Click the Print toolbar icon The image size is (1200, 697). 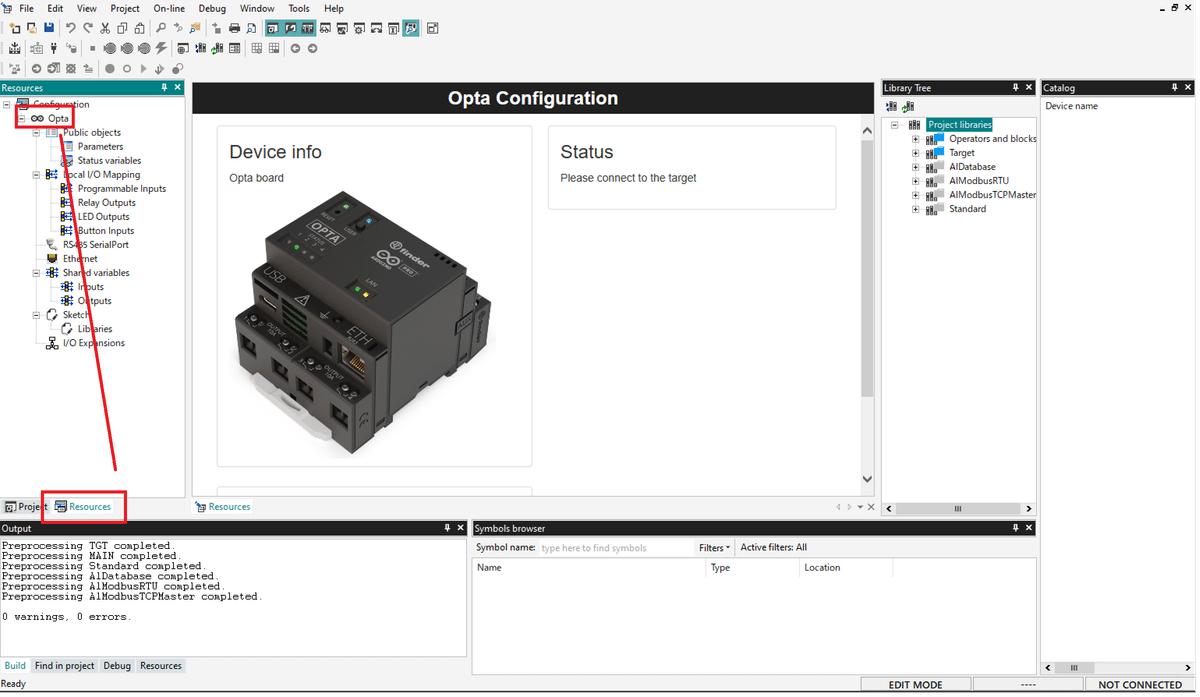(234, 28)
